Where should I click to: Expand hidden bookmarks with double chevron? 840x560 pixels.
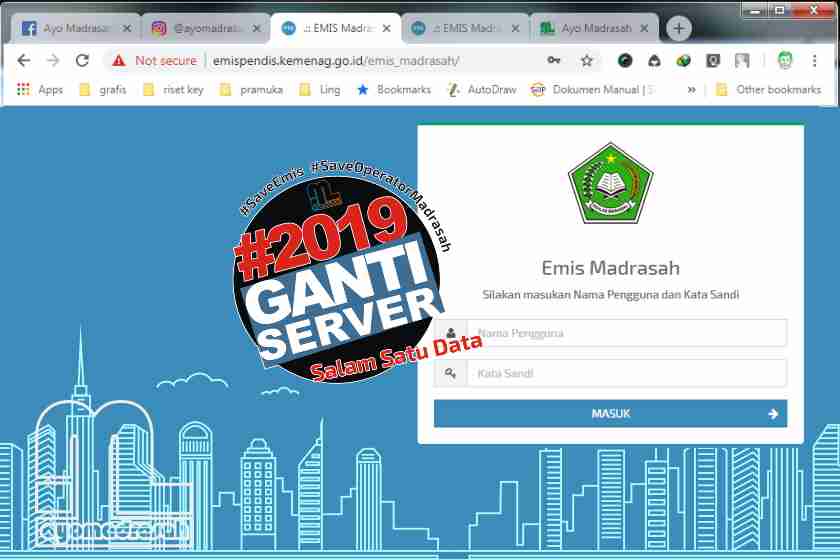[691, 89]
